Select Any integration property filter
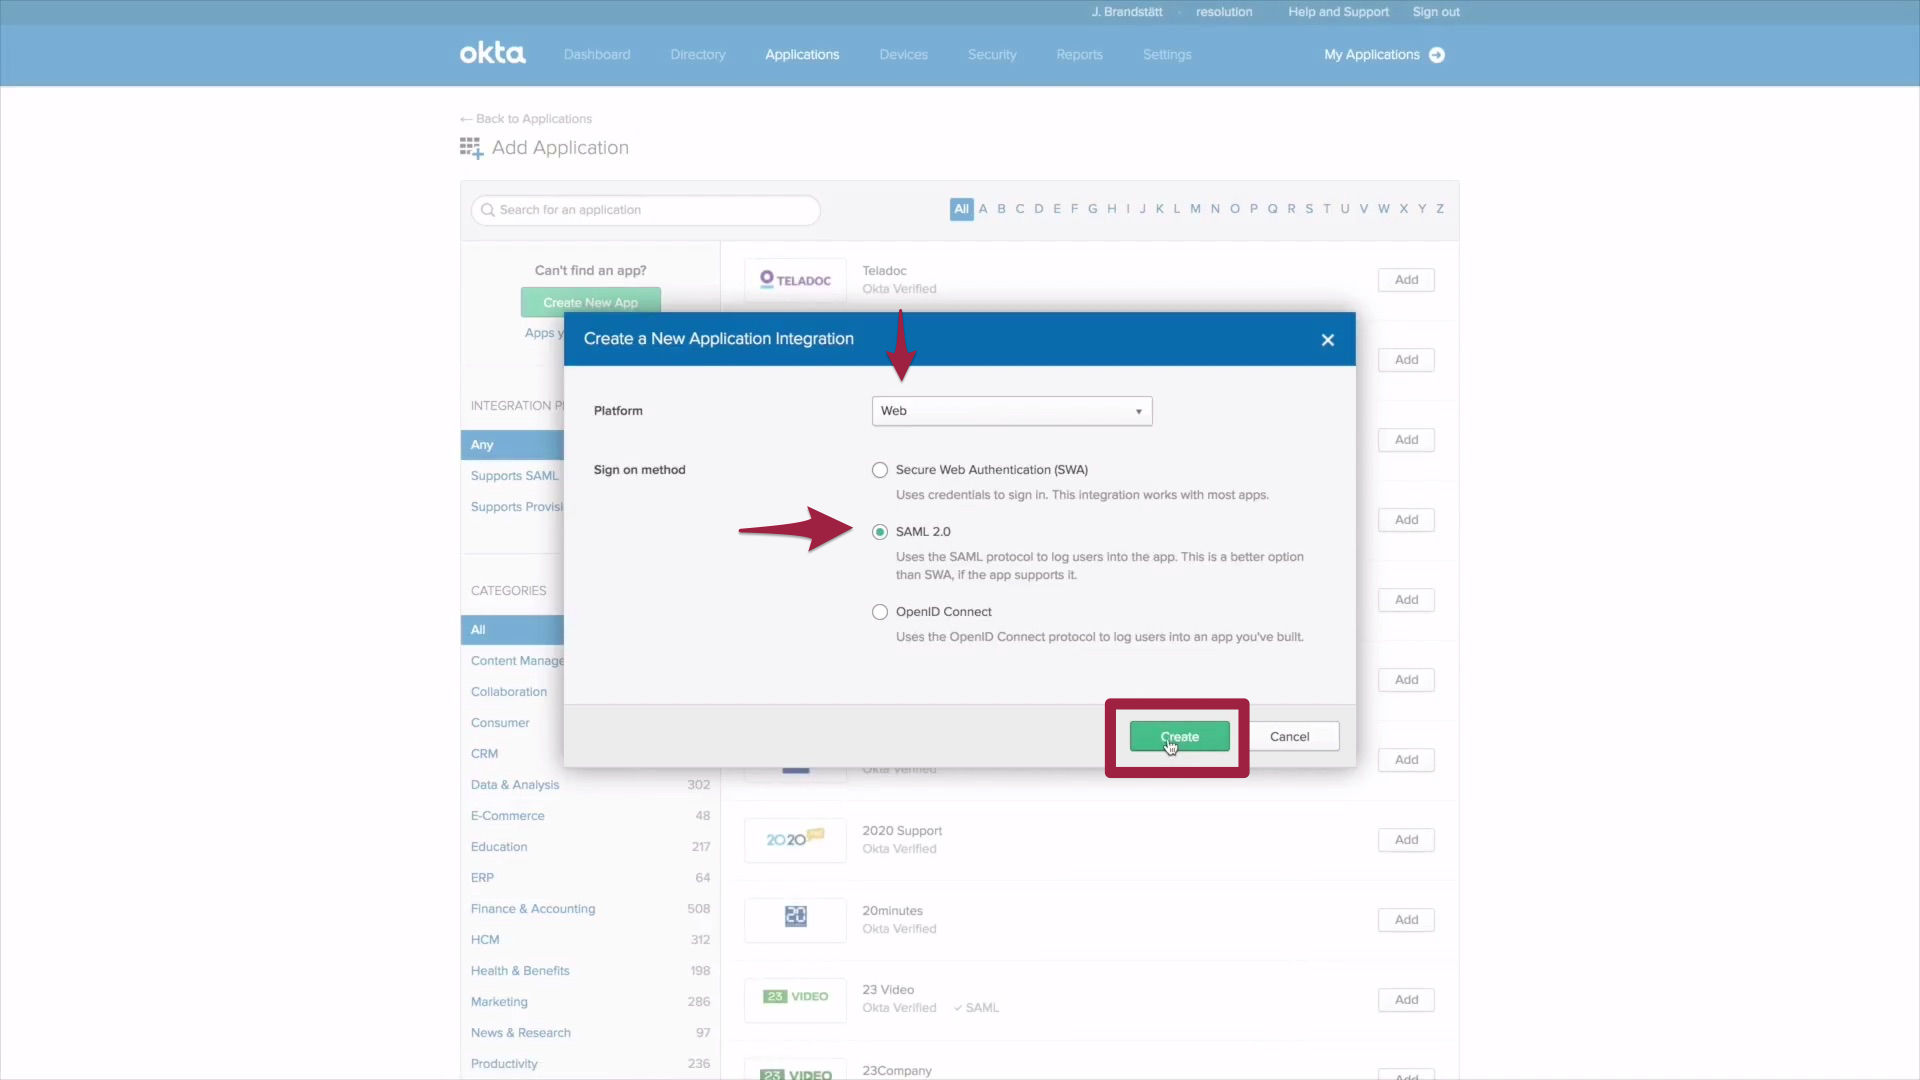Viewport: 1920px width, 1080px height. tap(512, 445)
